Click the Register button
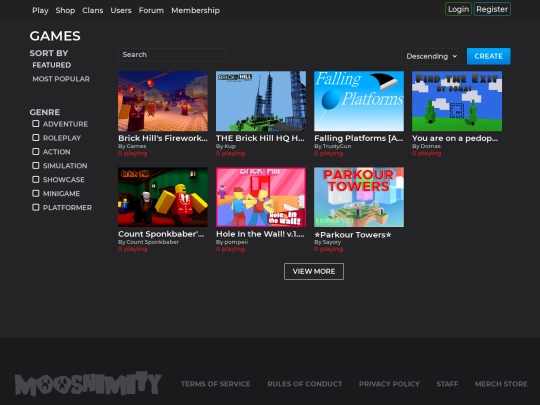 click(x=492, y=9)
